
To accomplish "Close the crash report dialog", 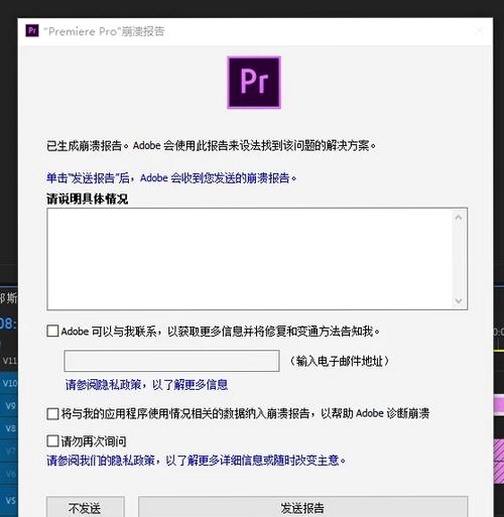I will (480, 31).
